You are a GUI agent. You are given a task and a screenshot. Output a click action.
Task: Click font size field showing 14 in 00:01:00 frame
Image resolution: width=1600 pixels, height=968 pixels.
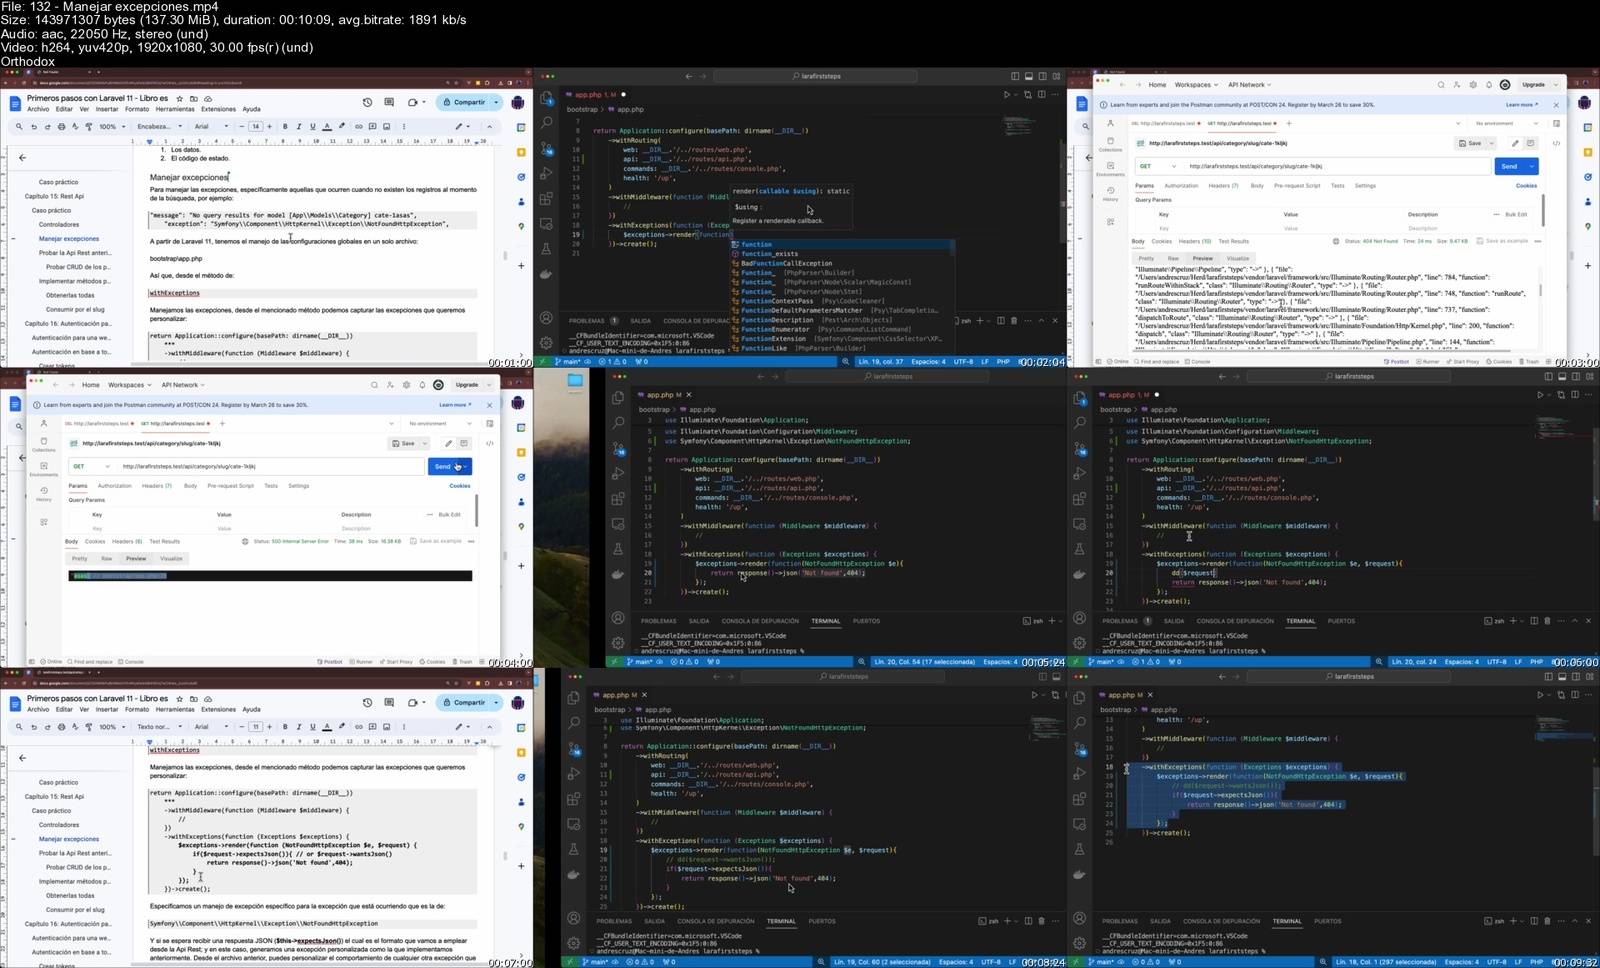[256, 127]
